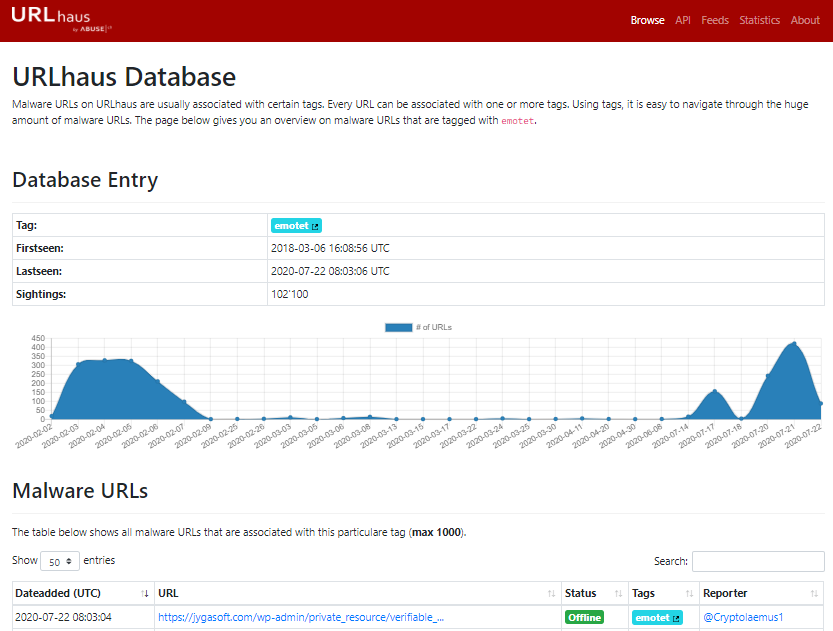Image resolution: width=833 pixels, height=631 pixels.
Task: Click the chart data point at 2020-07-17
Action: click(x=715, y=391)
